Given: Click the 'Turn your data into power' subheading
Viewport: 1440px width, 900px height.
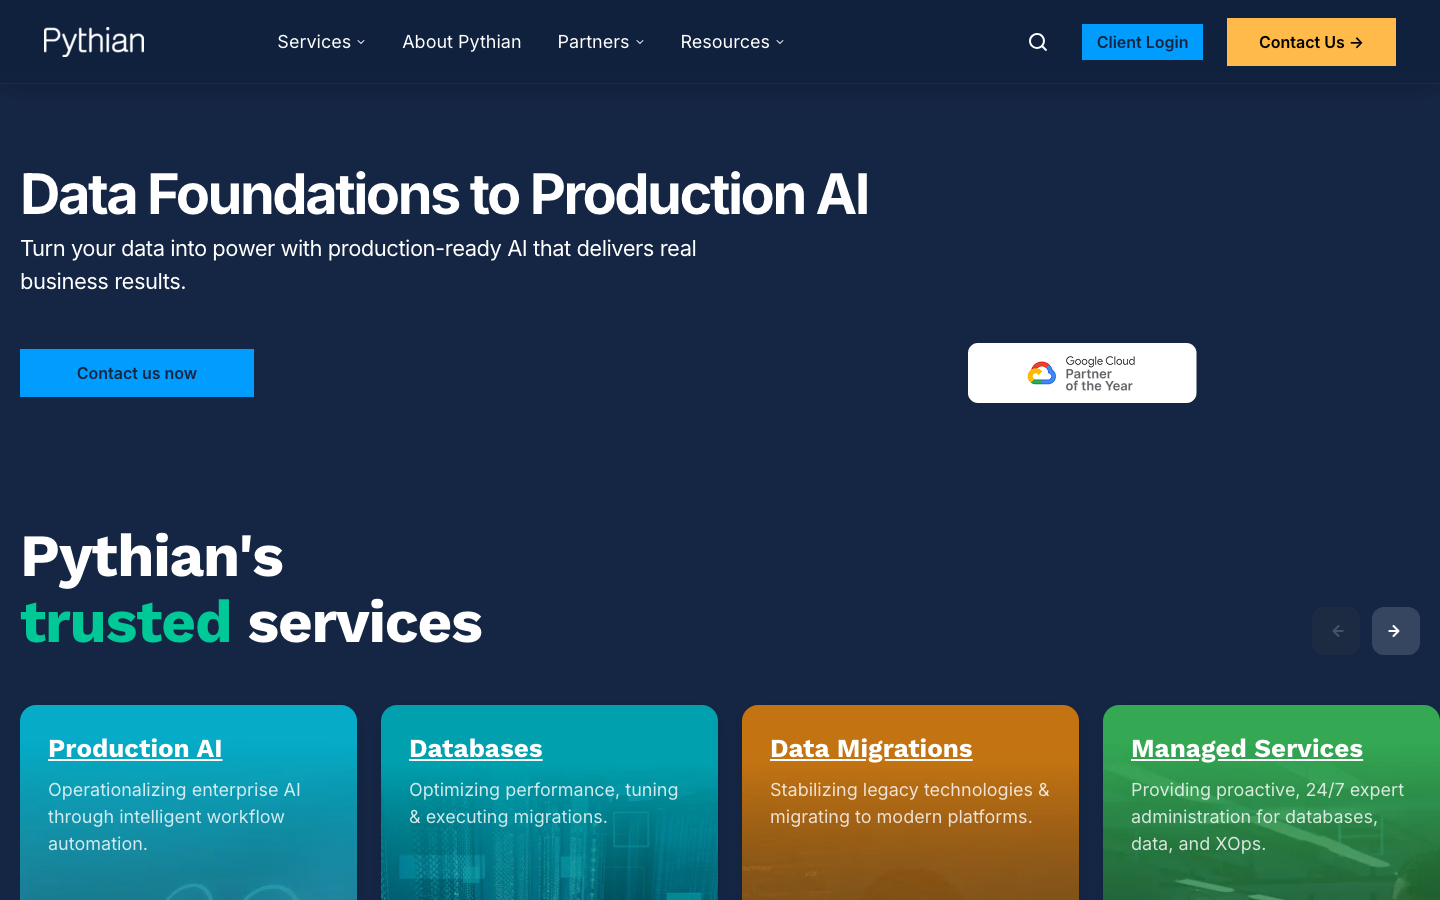Looking at the screenshot, I should [358, 265].
